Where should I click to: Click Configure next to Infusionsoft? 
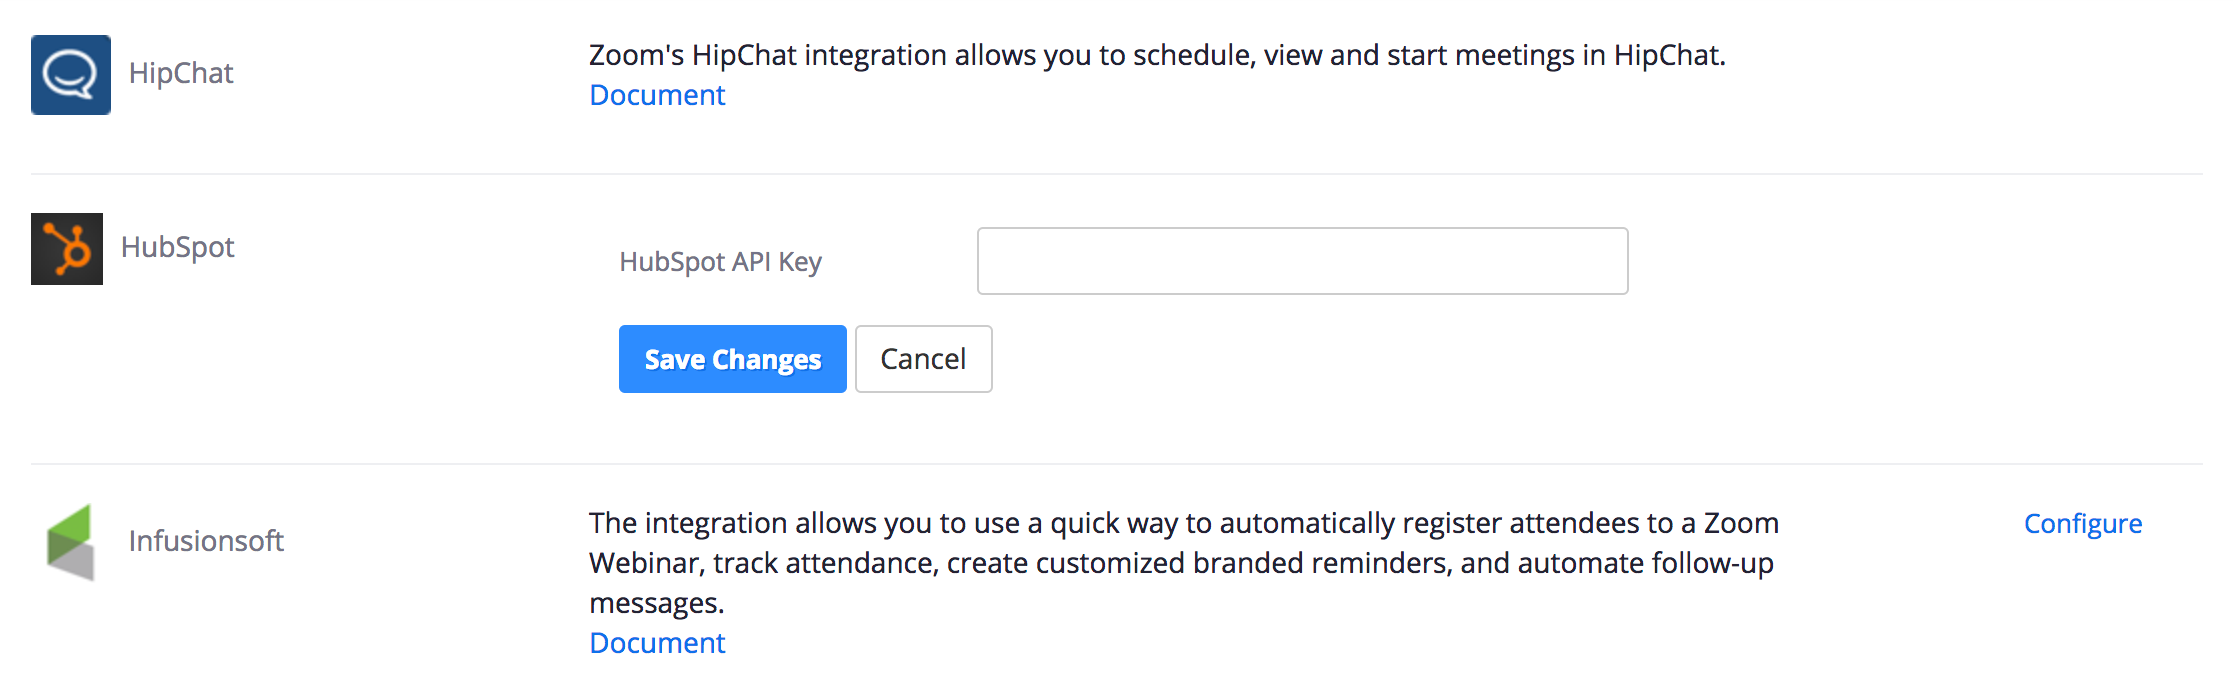pyautogui.click(x=2082, y=523)
